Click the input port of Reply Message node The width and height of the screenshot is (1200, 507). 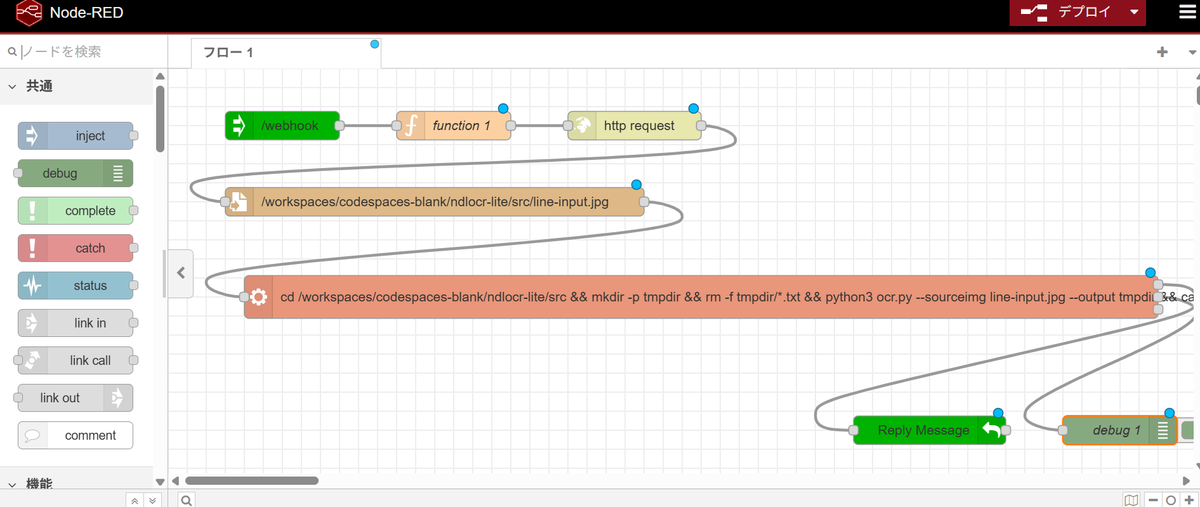click(854, 430)
